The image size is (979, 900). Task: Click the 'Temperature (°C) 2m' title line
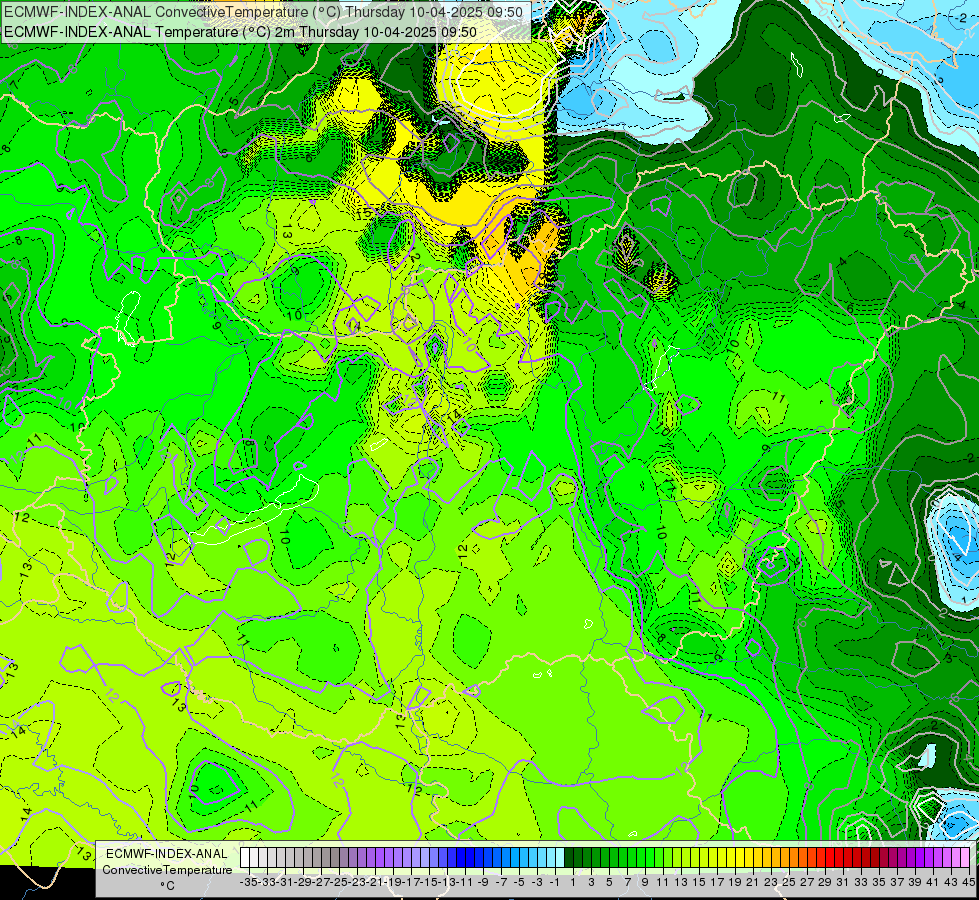[x=240, y=32]
